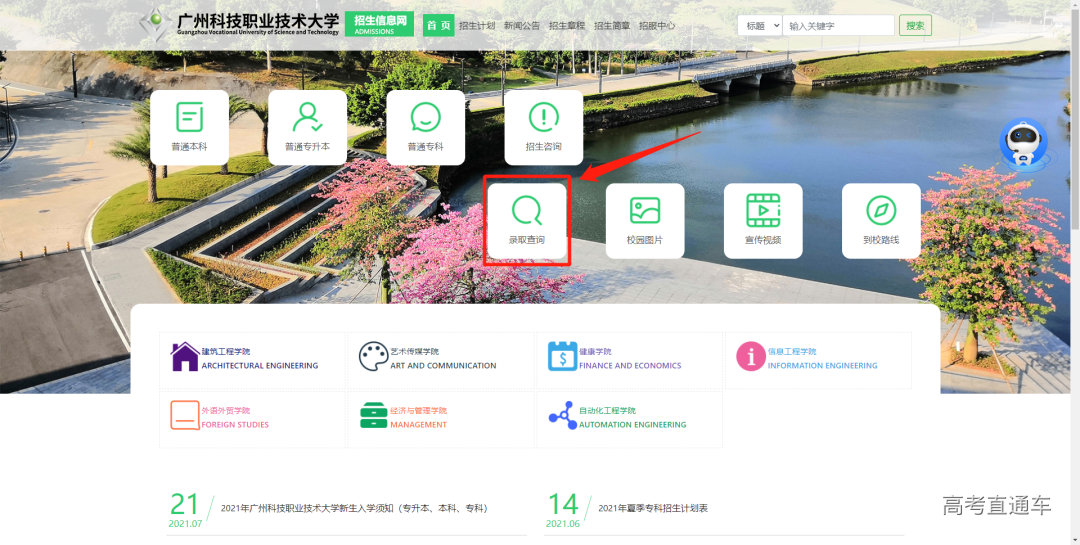Open the ART AND COMMUNICATION college link
1080x545 pixels.
pos(443,366)
